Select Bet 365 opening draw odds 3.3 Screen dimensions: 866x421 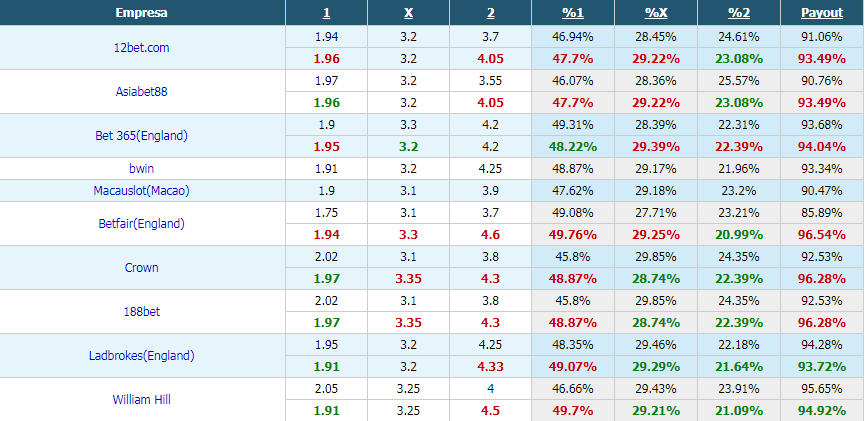[x=408, y=125]
